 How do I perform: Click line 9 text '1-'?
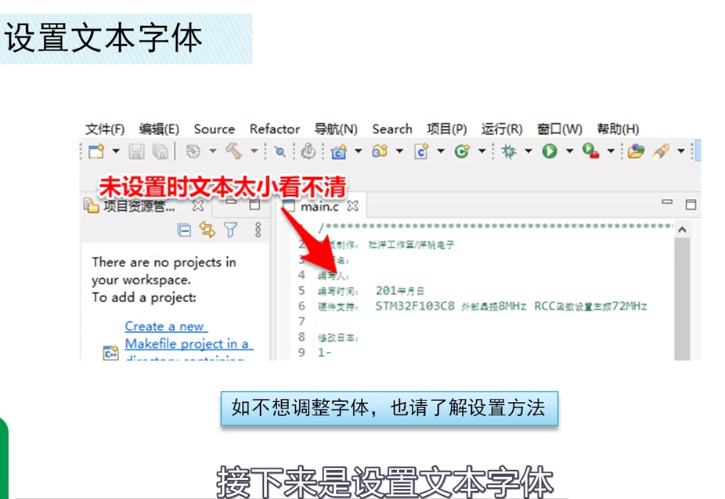point(324,352)
